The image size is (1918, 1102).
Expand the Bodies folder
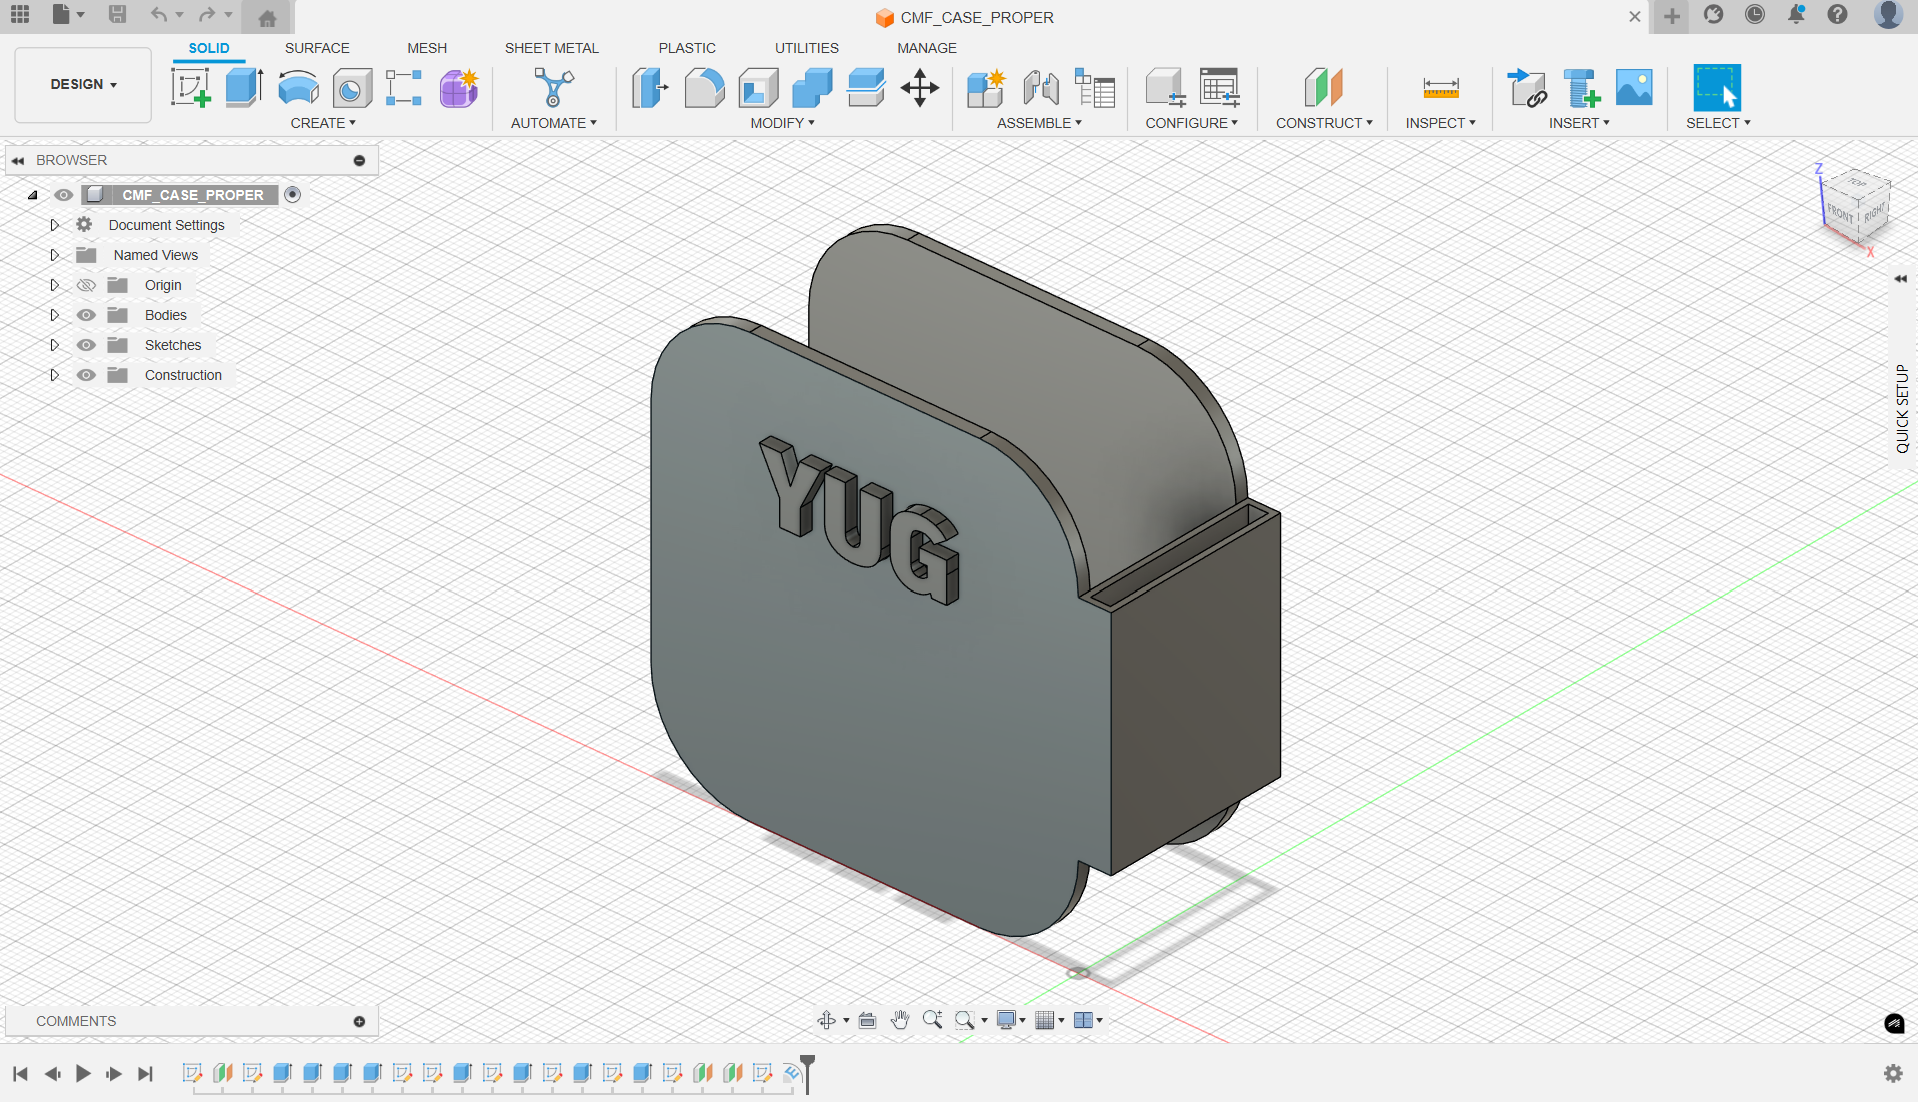click(54, 315)
